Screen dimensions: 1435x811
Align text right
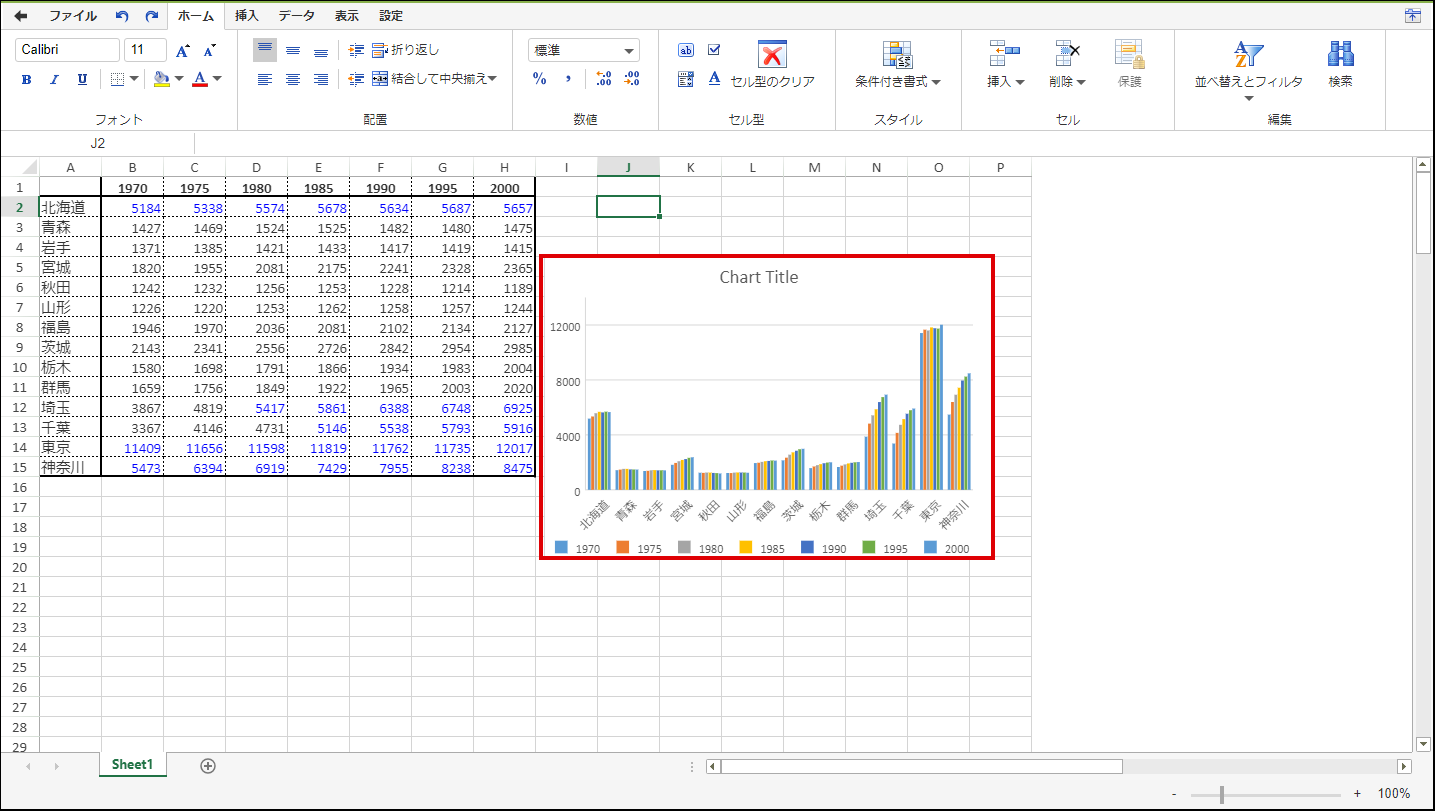(321, 79)
